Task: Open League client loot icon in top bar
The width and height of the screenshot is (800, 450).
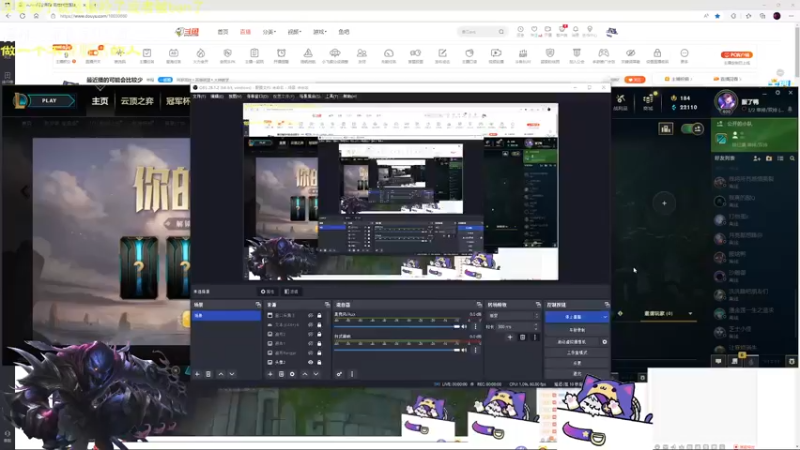Action: point(620,102)
